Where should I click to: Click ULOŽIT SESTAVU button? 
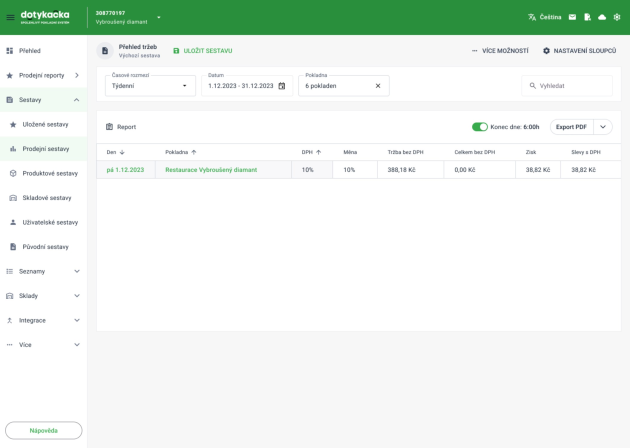[202, 51]
